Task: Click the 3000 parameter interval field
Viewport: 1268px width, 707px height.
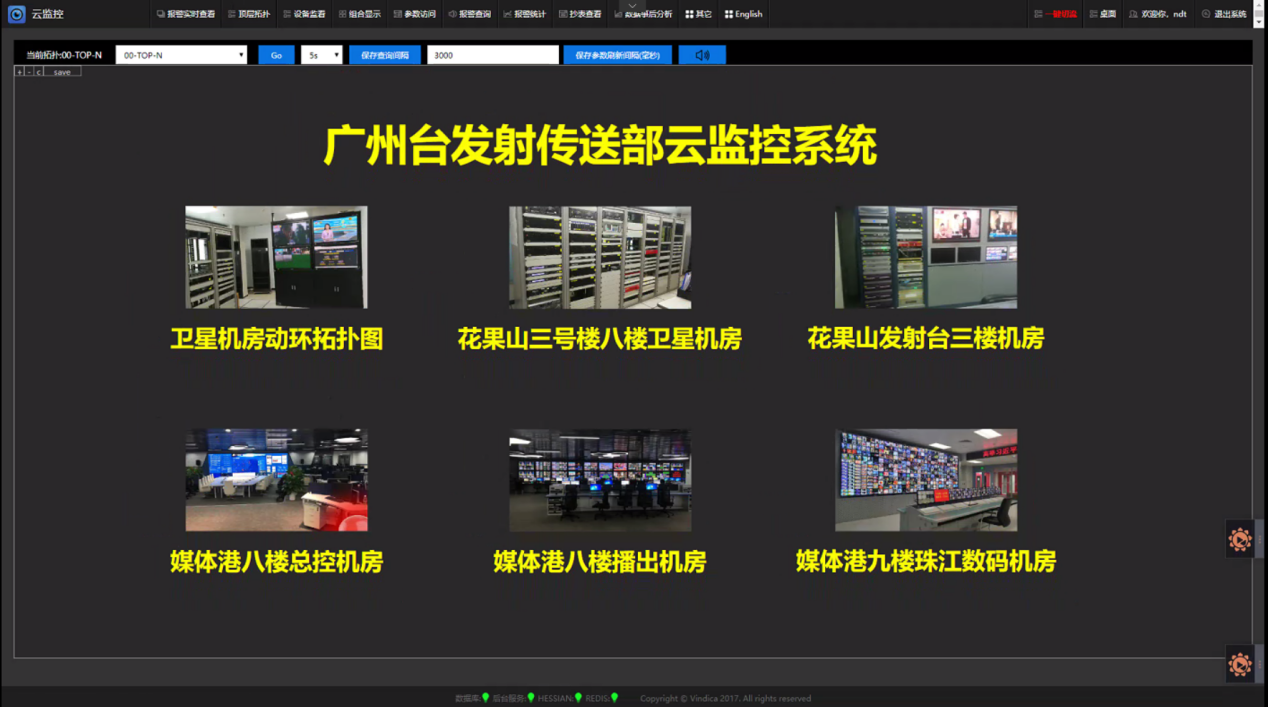Action: tap(492, 55)
